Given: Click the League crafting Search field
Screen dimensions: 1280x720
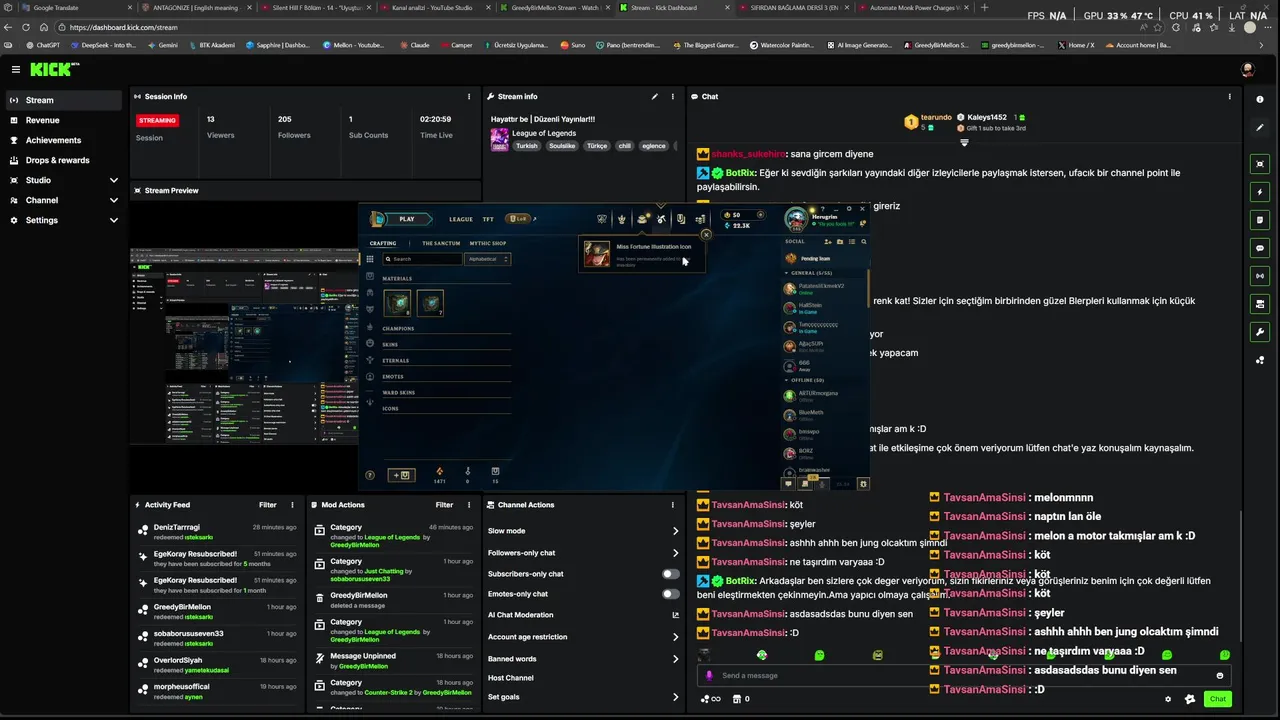Looking at the screenshot, I should (423, 259).
